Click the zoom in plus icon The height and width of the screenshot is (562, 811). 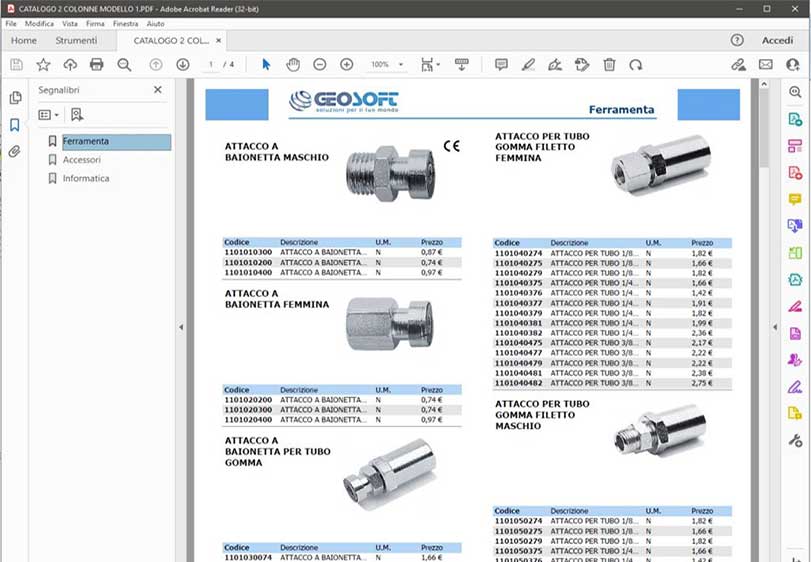click(x=347, y=64)
